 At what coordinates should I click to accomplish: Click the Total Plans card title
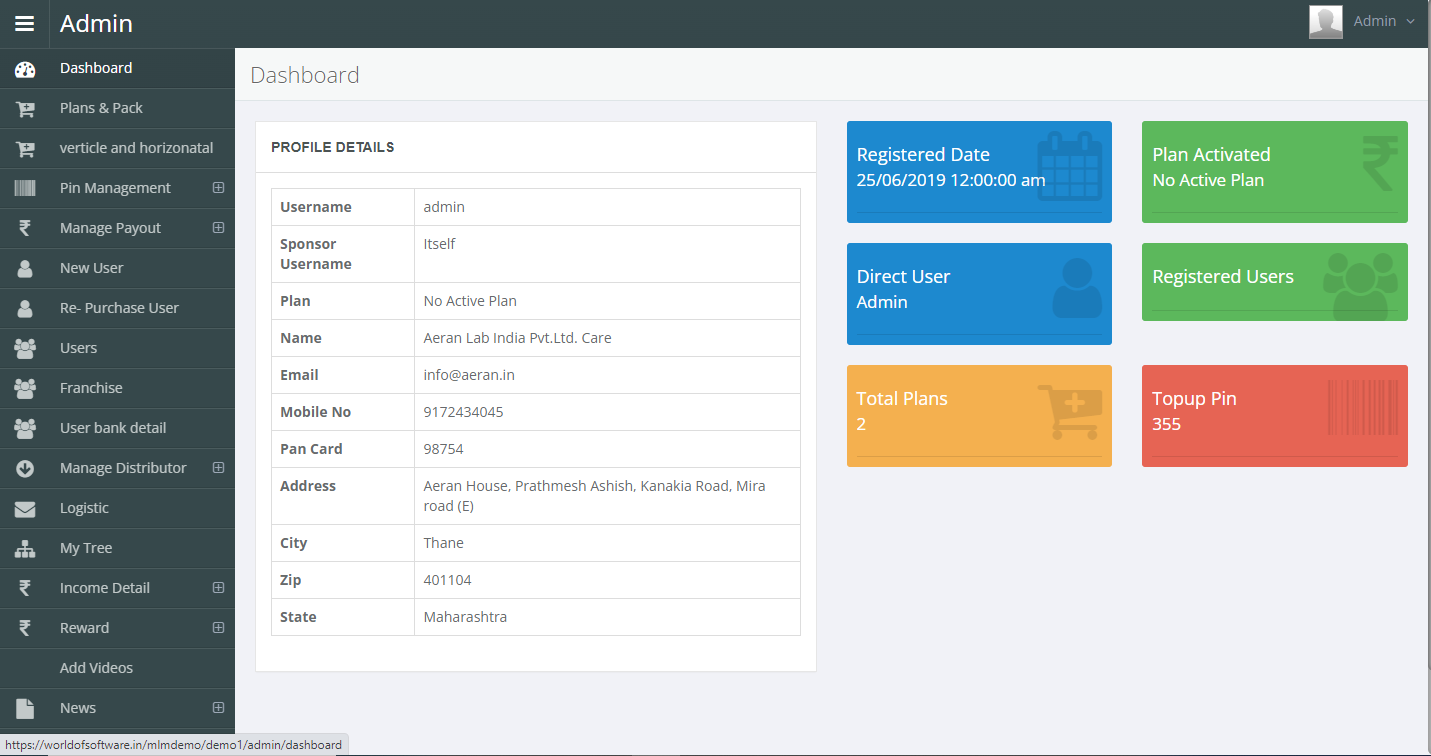pyautogui.click(x=902, y=398)
